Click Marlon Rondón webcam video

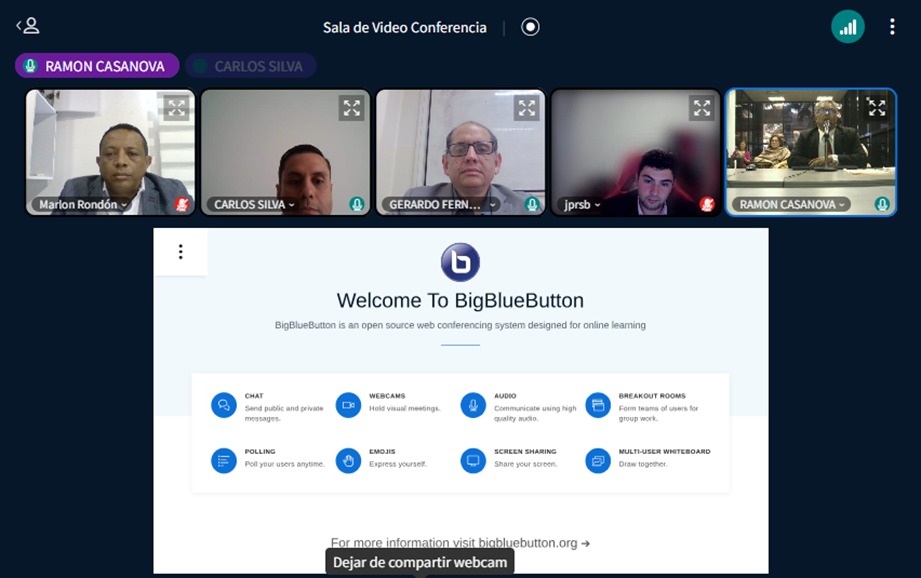pyautogui.click(x=110, y=153)
